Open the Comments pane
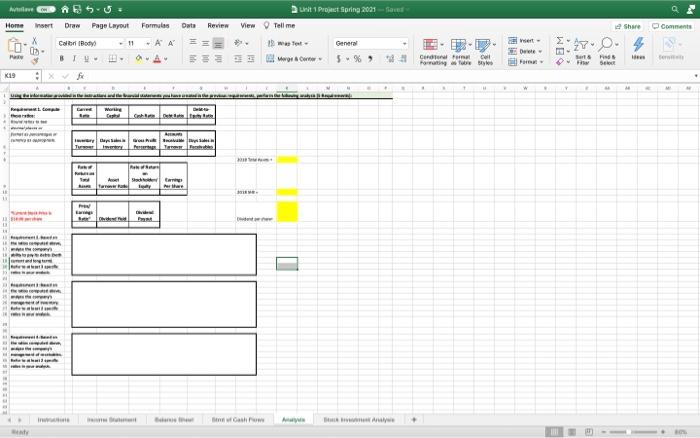The image size is (700, 438). tap(672, 27)
